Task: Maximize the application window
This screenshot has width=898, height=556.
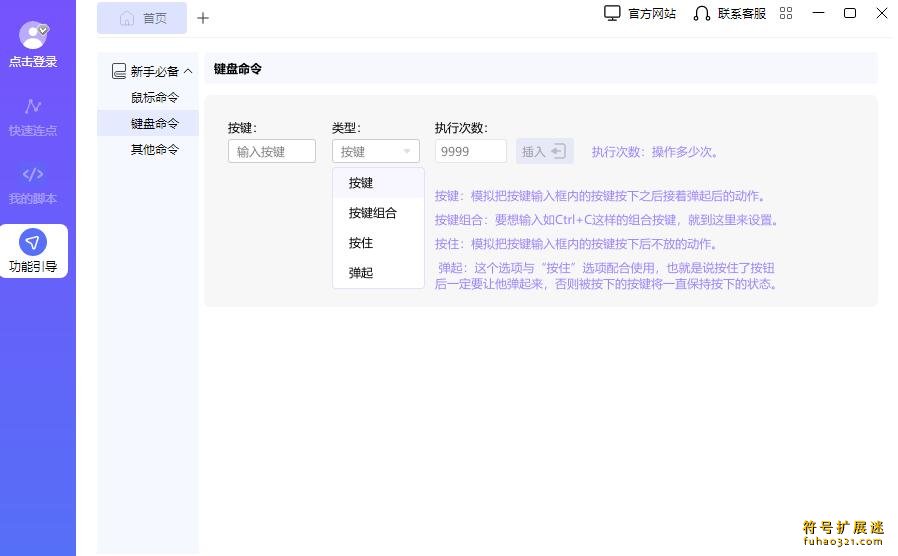Action: (x=850, y=13)
